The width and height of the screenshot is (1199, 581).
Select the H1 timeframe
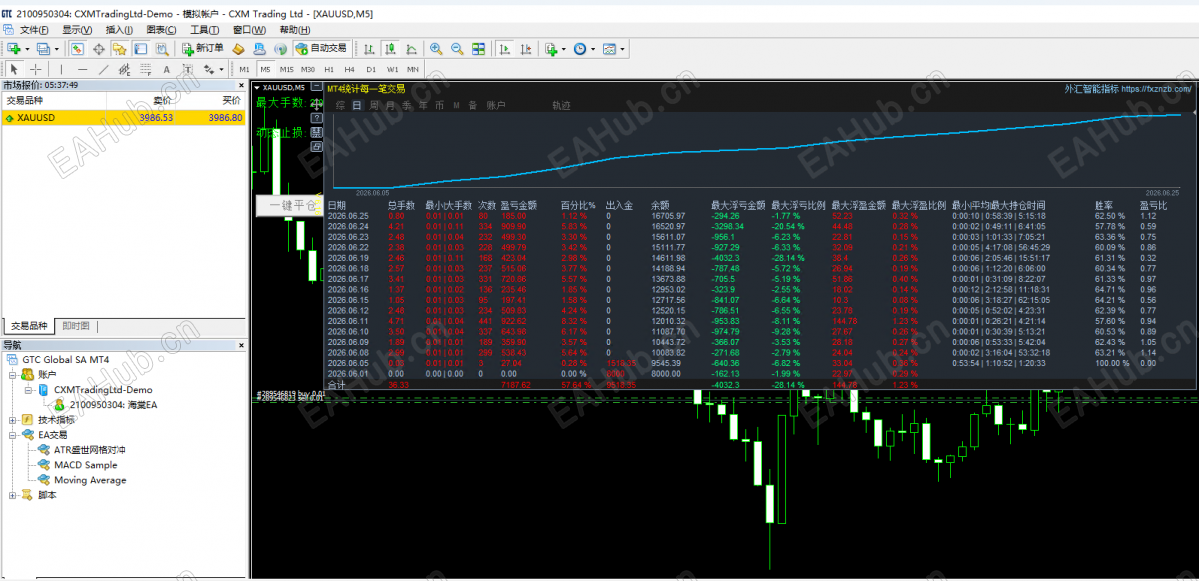pos(329,69)
